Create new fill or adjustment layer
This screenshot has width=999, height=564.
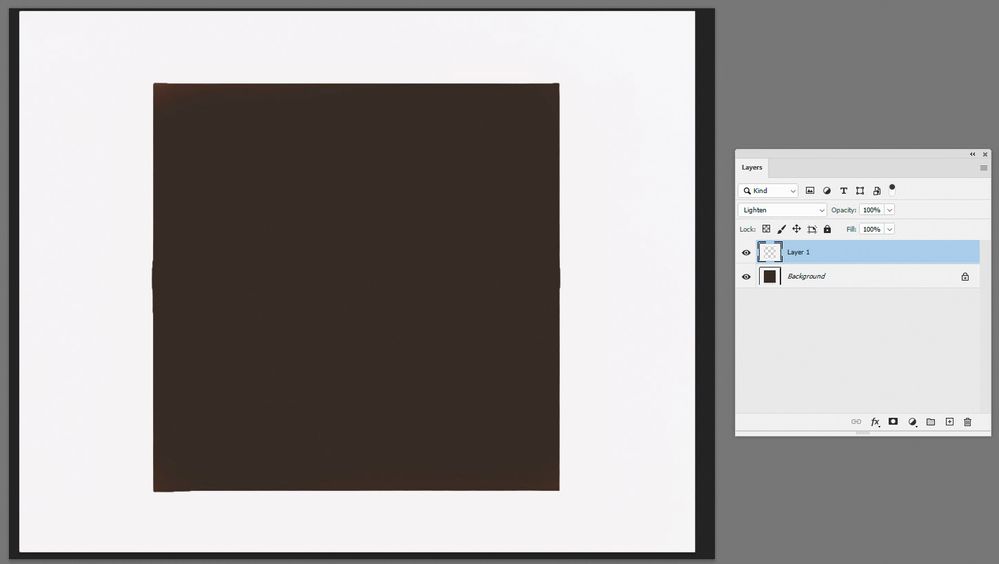(912, 422)
